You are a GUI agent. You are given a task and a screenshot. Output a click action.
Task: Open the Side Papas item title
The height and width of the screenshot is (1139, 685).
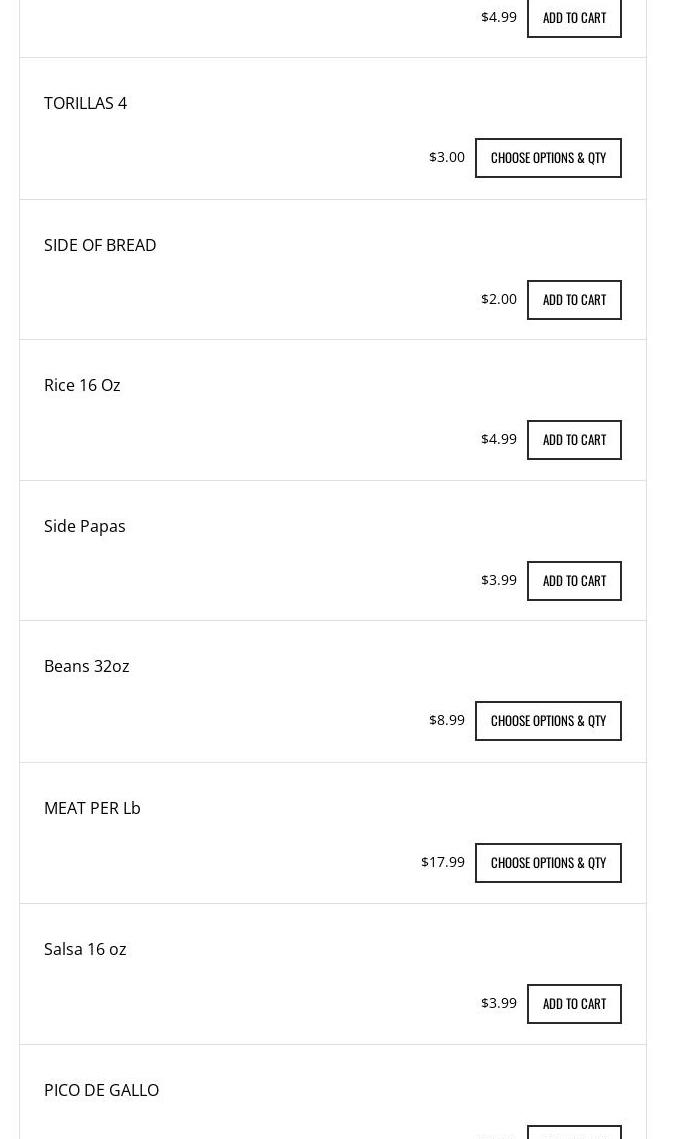point(84,526)
